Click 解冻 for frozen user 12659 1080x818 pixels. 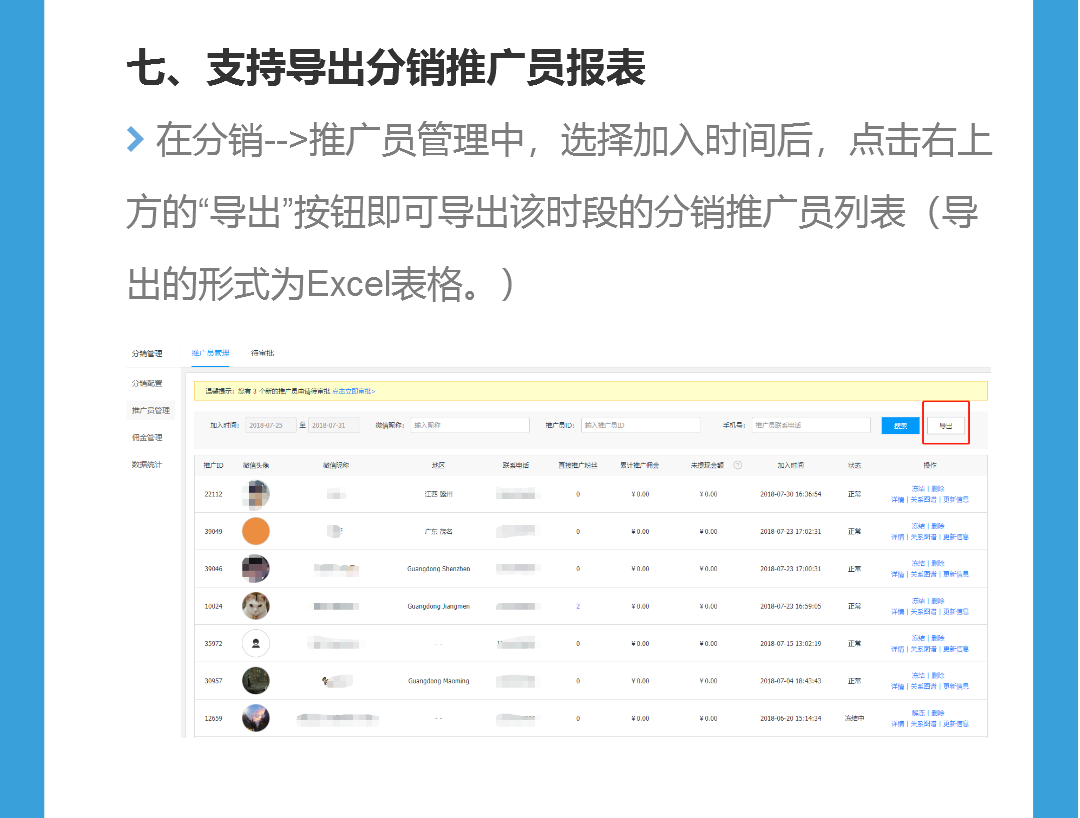(917, 713)
